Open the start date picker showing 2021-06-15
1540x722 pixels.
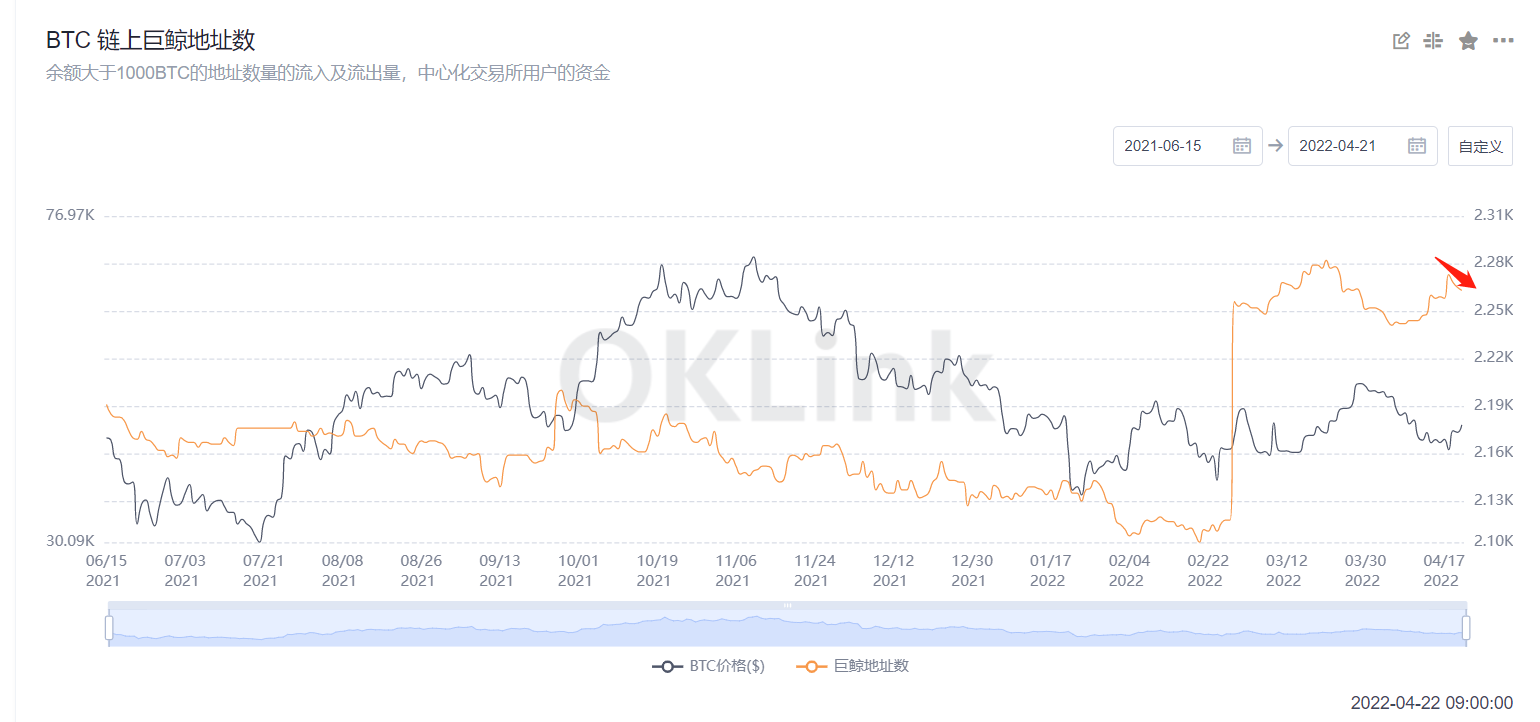click(1188, 145)
